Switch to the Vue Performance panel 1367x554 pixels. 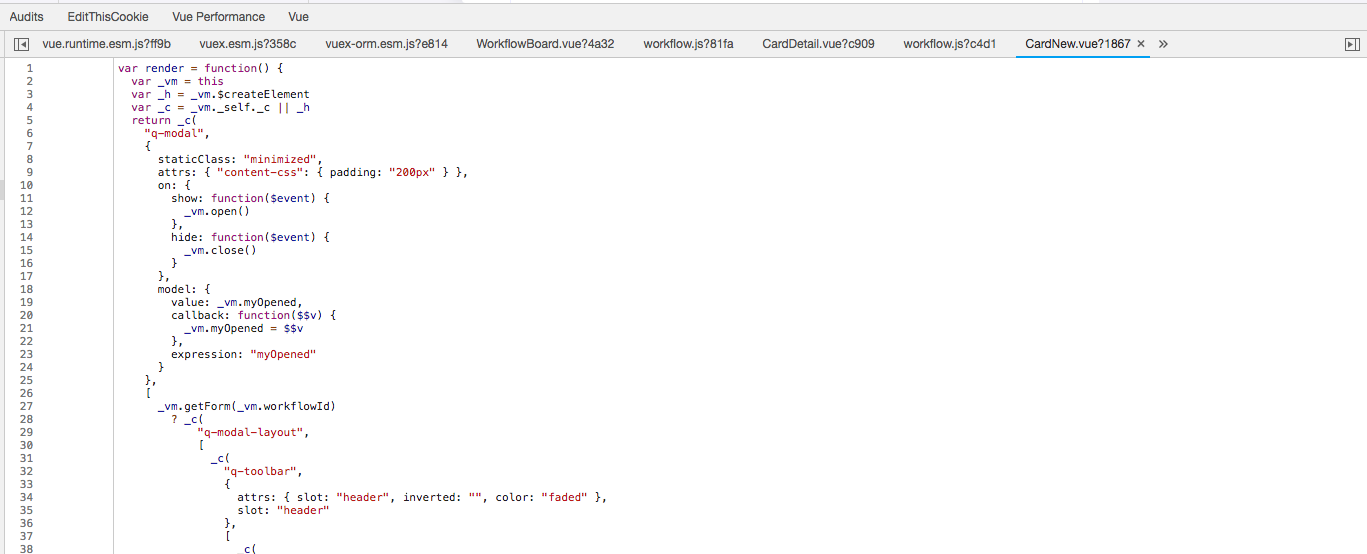[x=218, y=17]
